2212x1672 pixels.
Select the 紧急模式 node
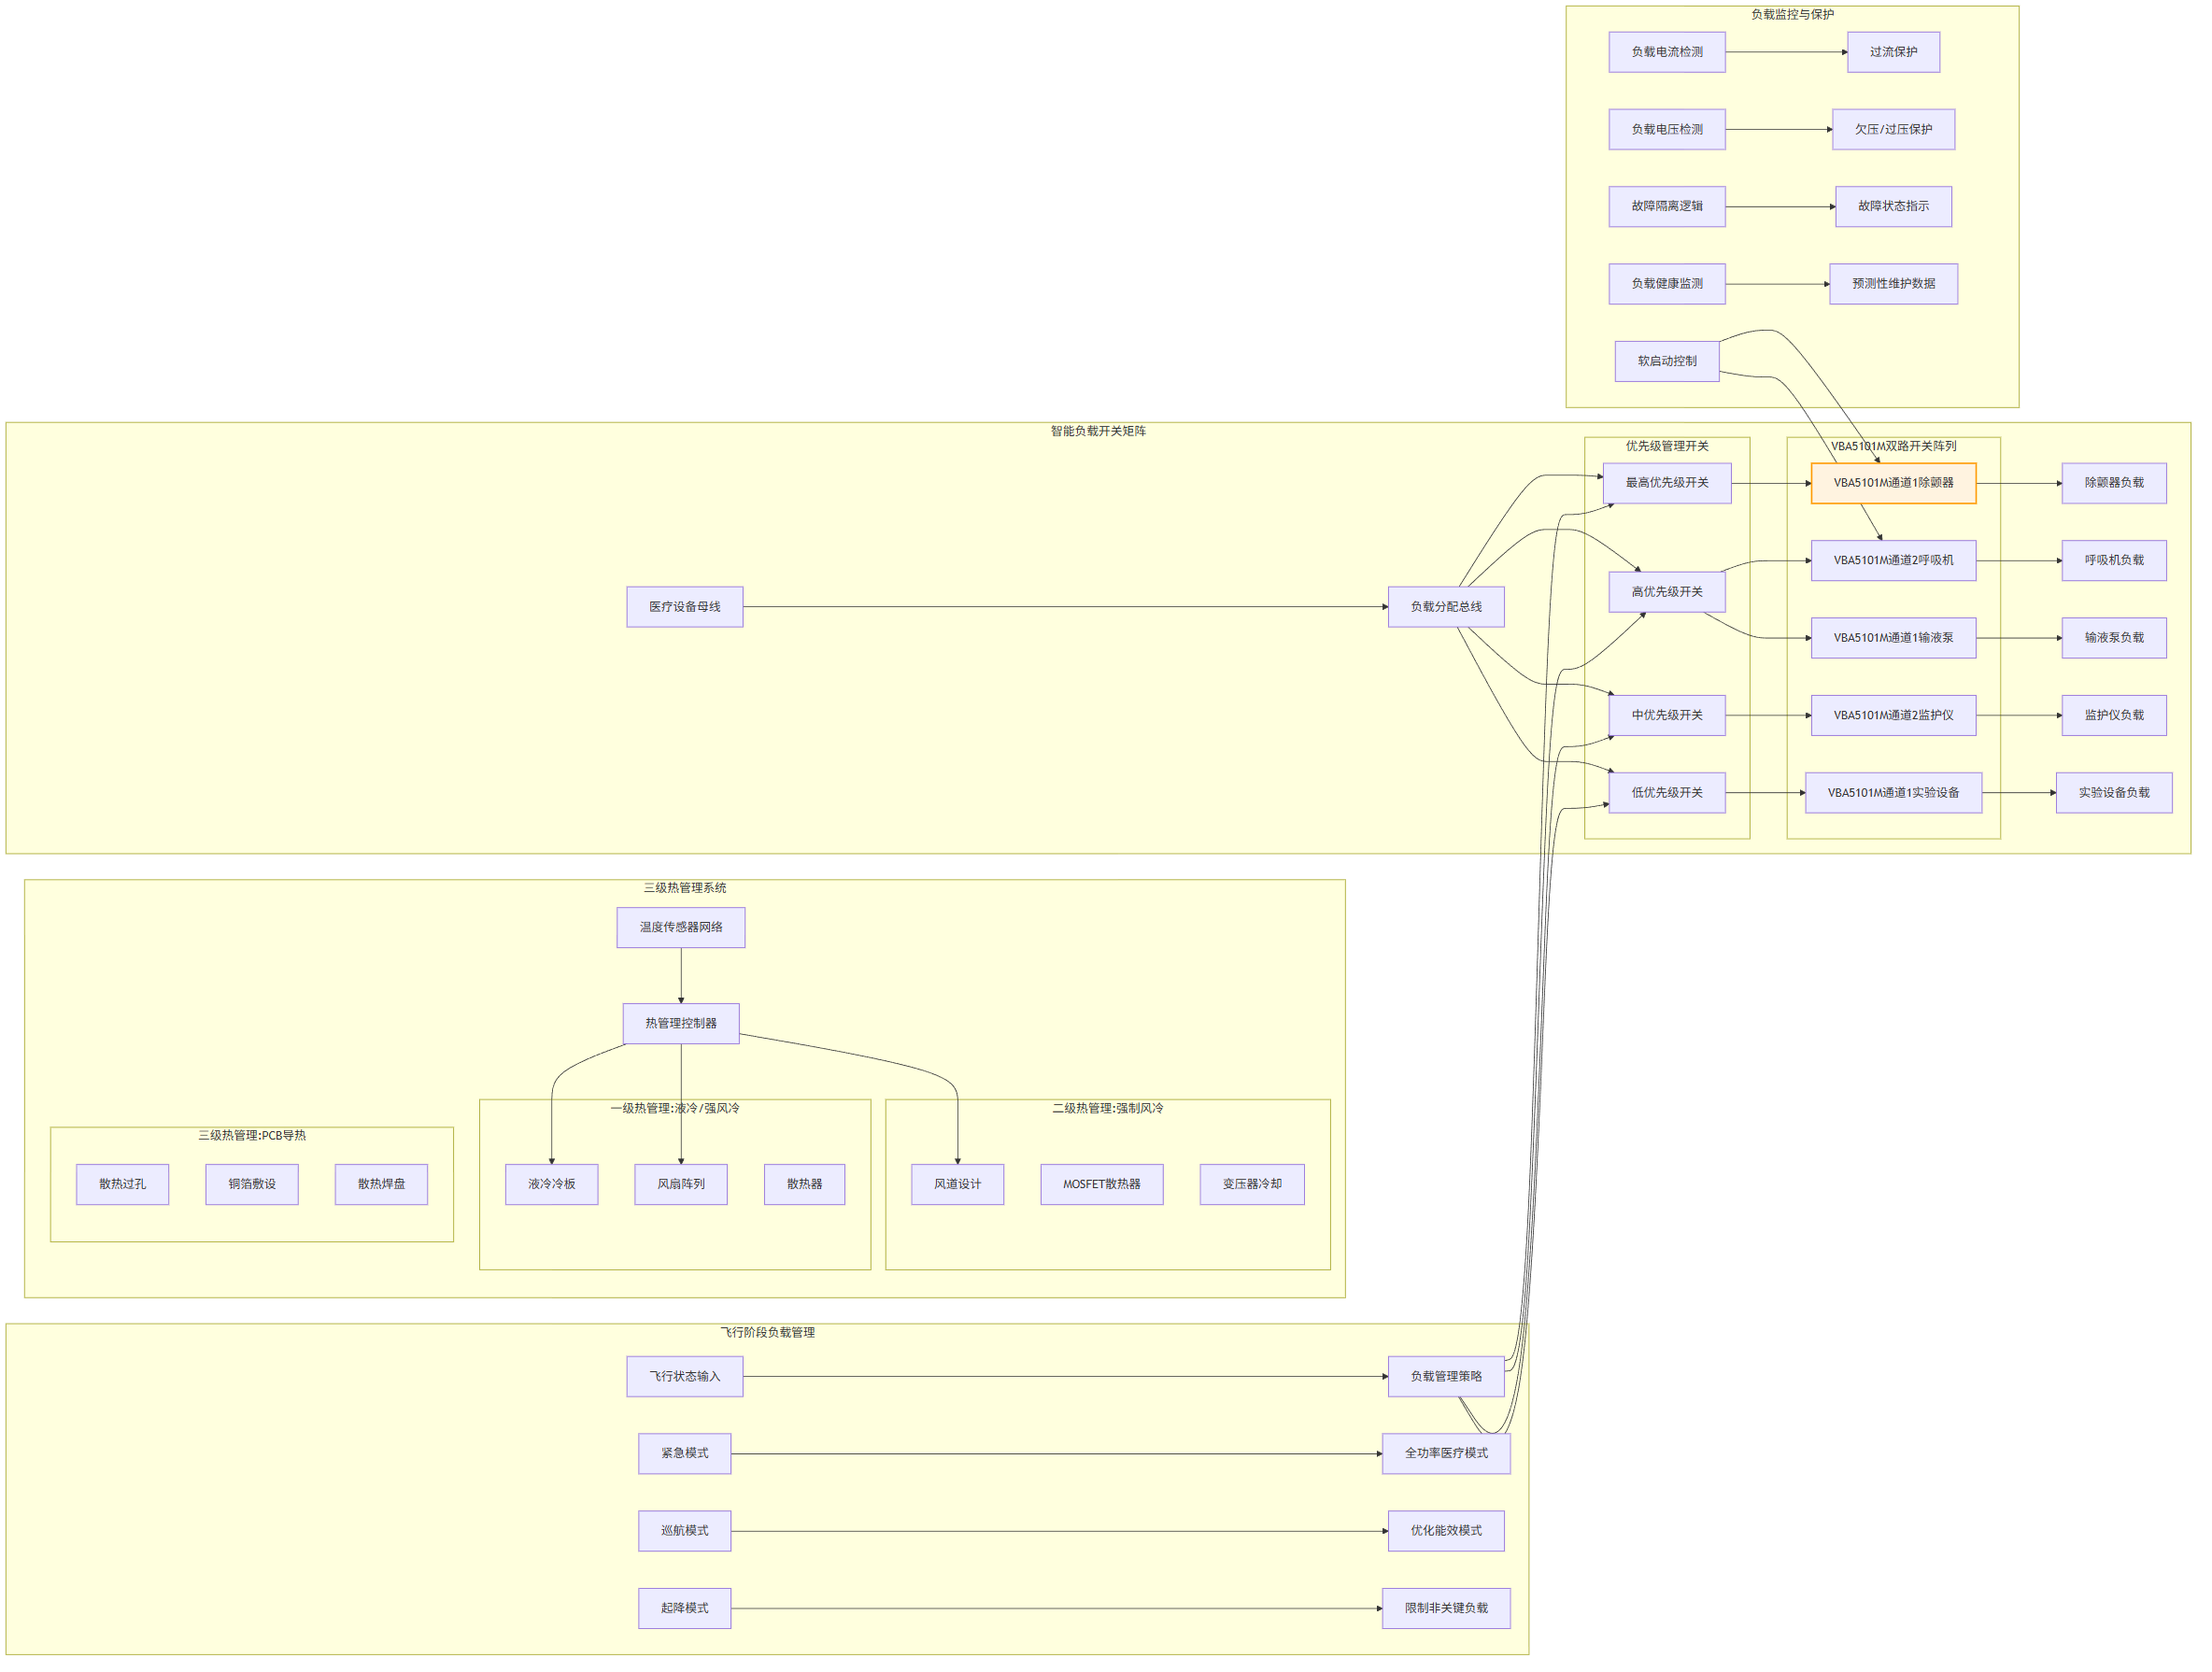pos(685,1454)
